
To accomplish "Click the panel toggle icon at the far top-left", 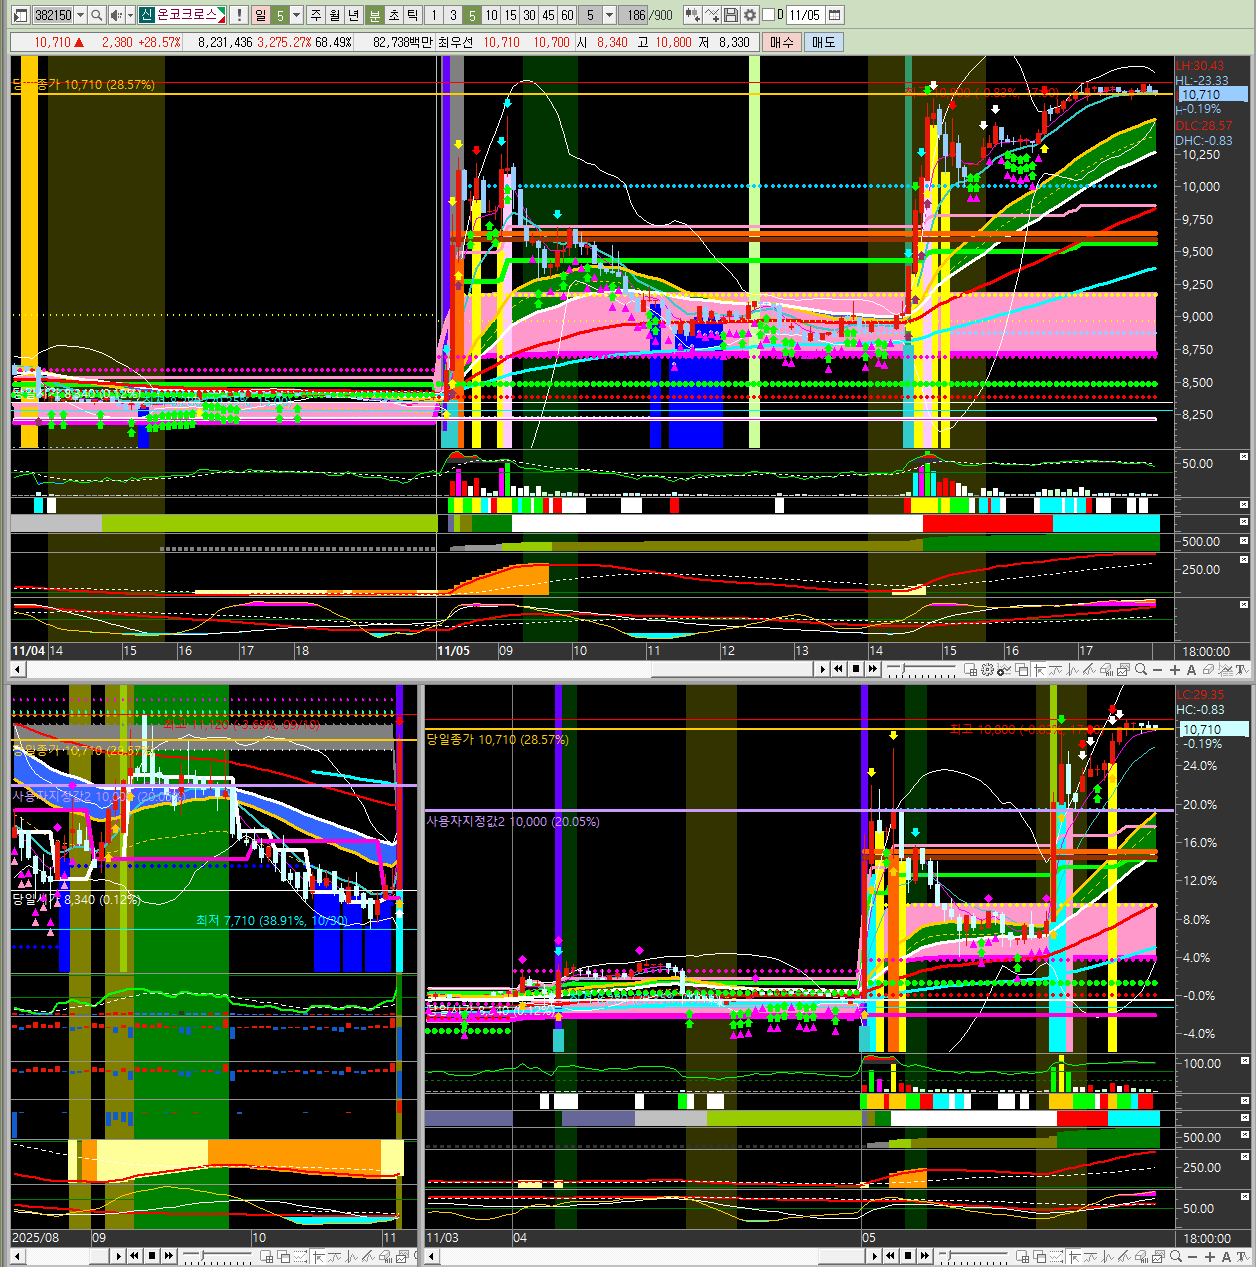I will coord(20,15).
